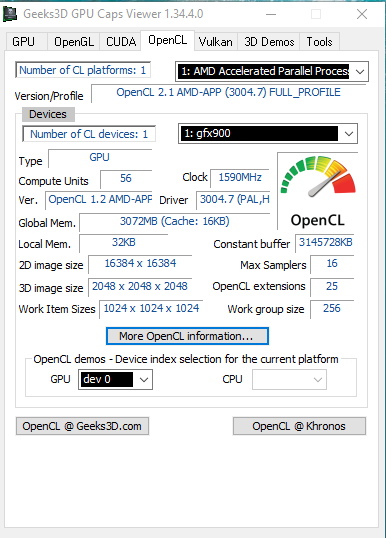Click Work Item Sizes 1024 field
This screenshot has height=538, width=386.
(x=151, y=309)
